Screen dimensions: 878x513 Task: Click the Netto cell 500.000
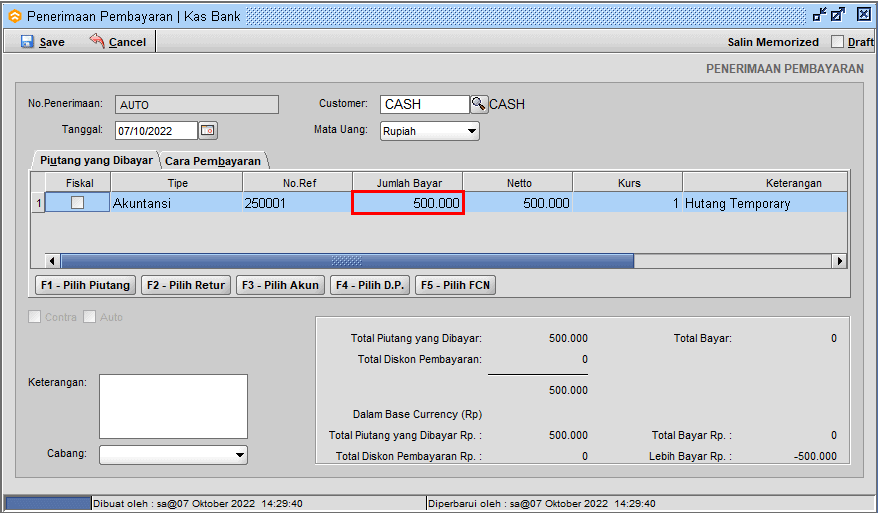tap(519, 203)
